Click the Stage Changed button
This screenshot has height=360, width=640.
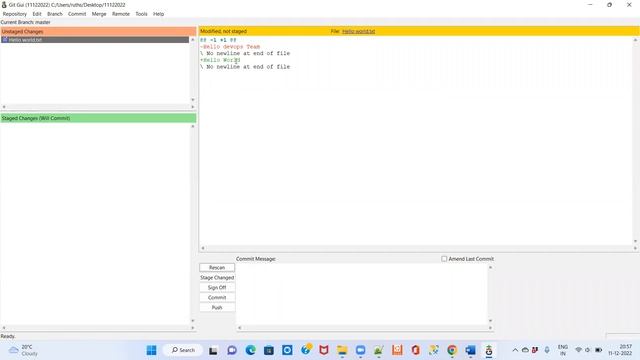click(x=217, y=278)
